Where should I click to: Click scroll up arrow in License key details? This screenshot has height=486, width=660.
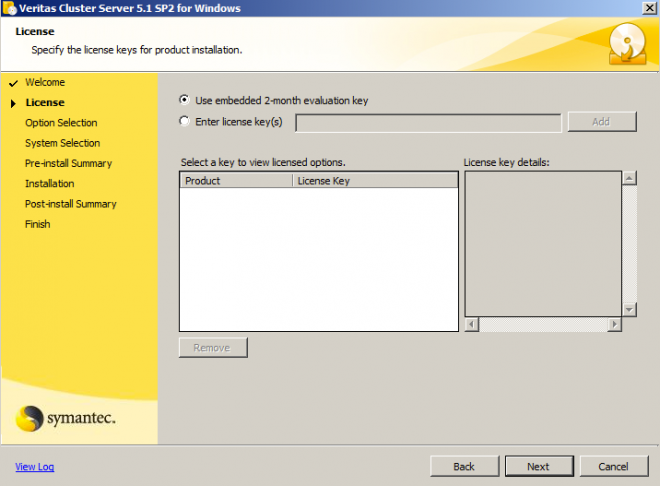[x=629, y=178]
